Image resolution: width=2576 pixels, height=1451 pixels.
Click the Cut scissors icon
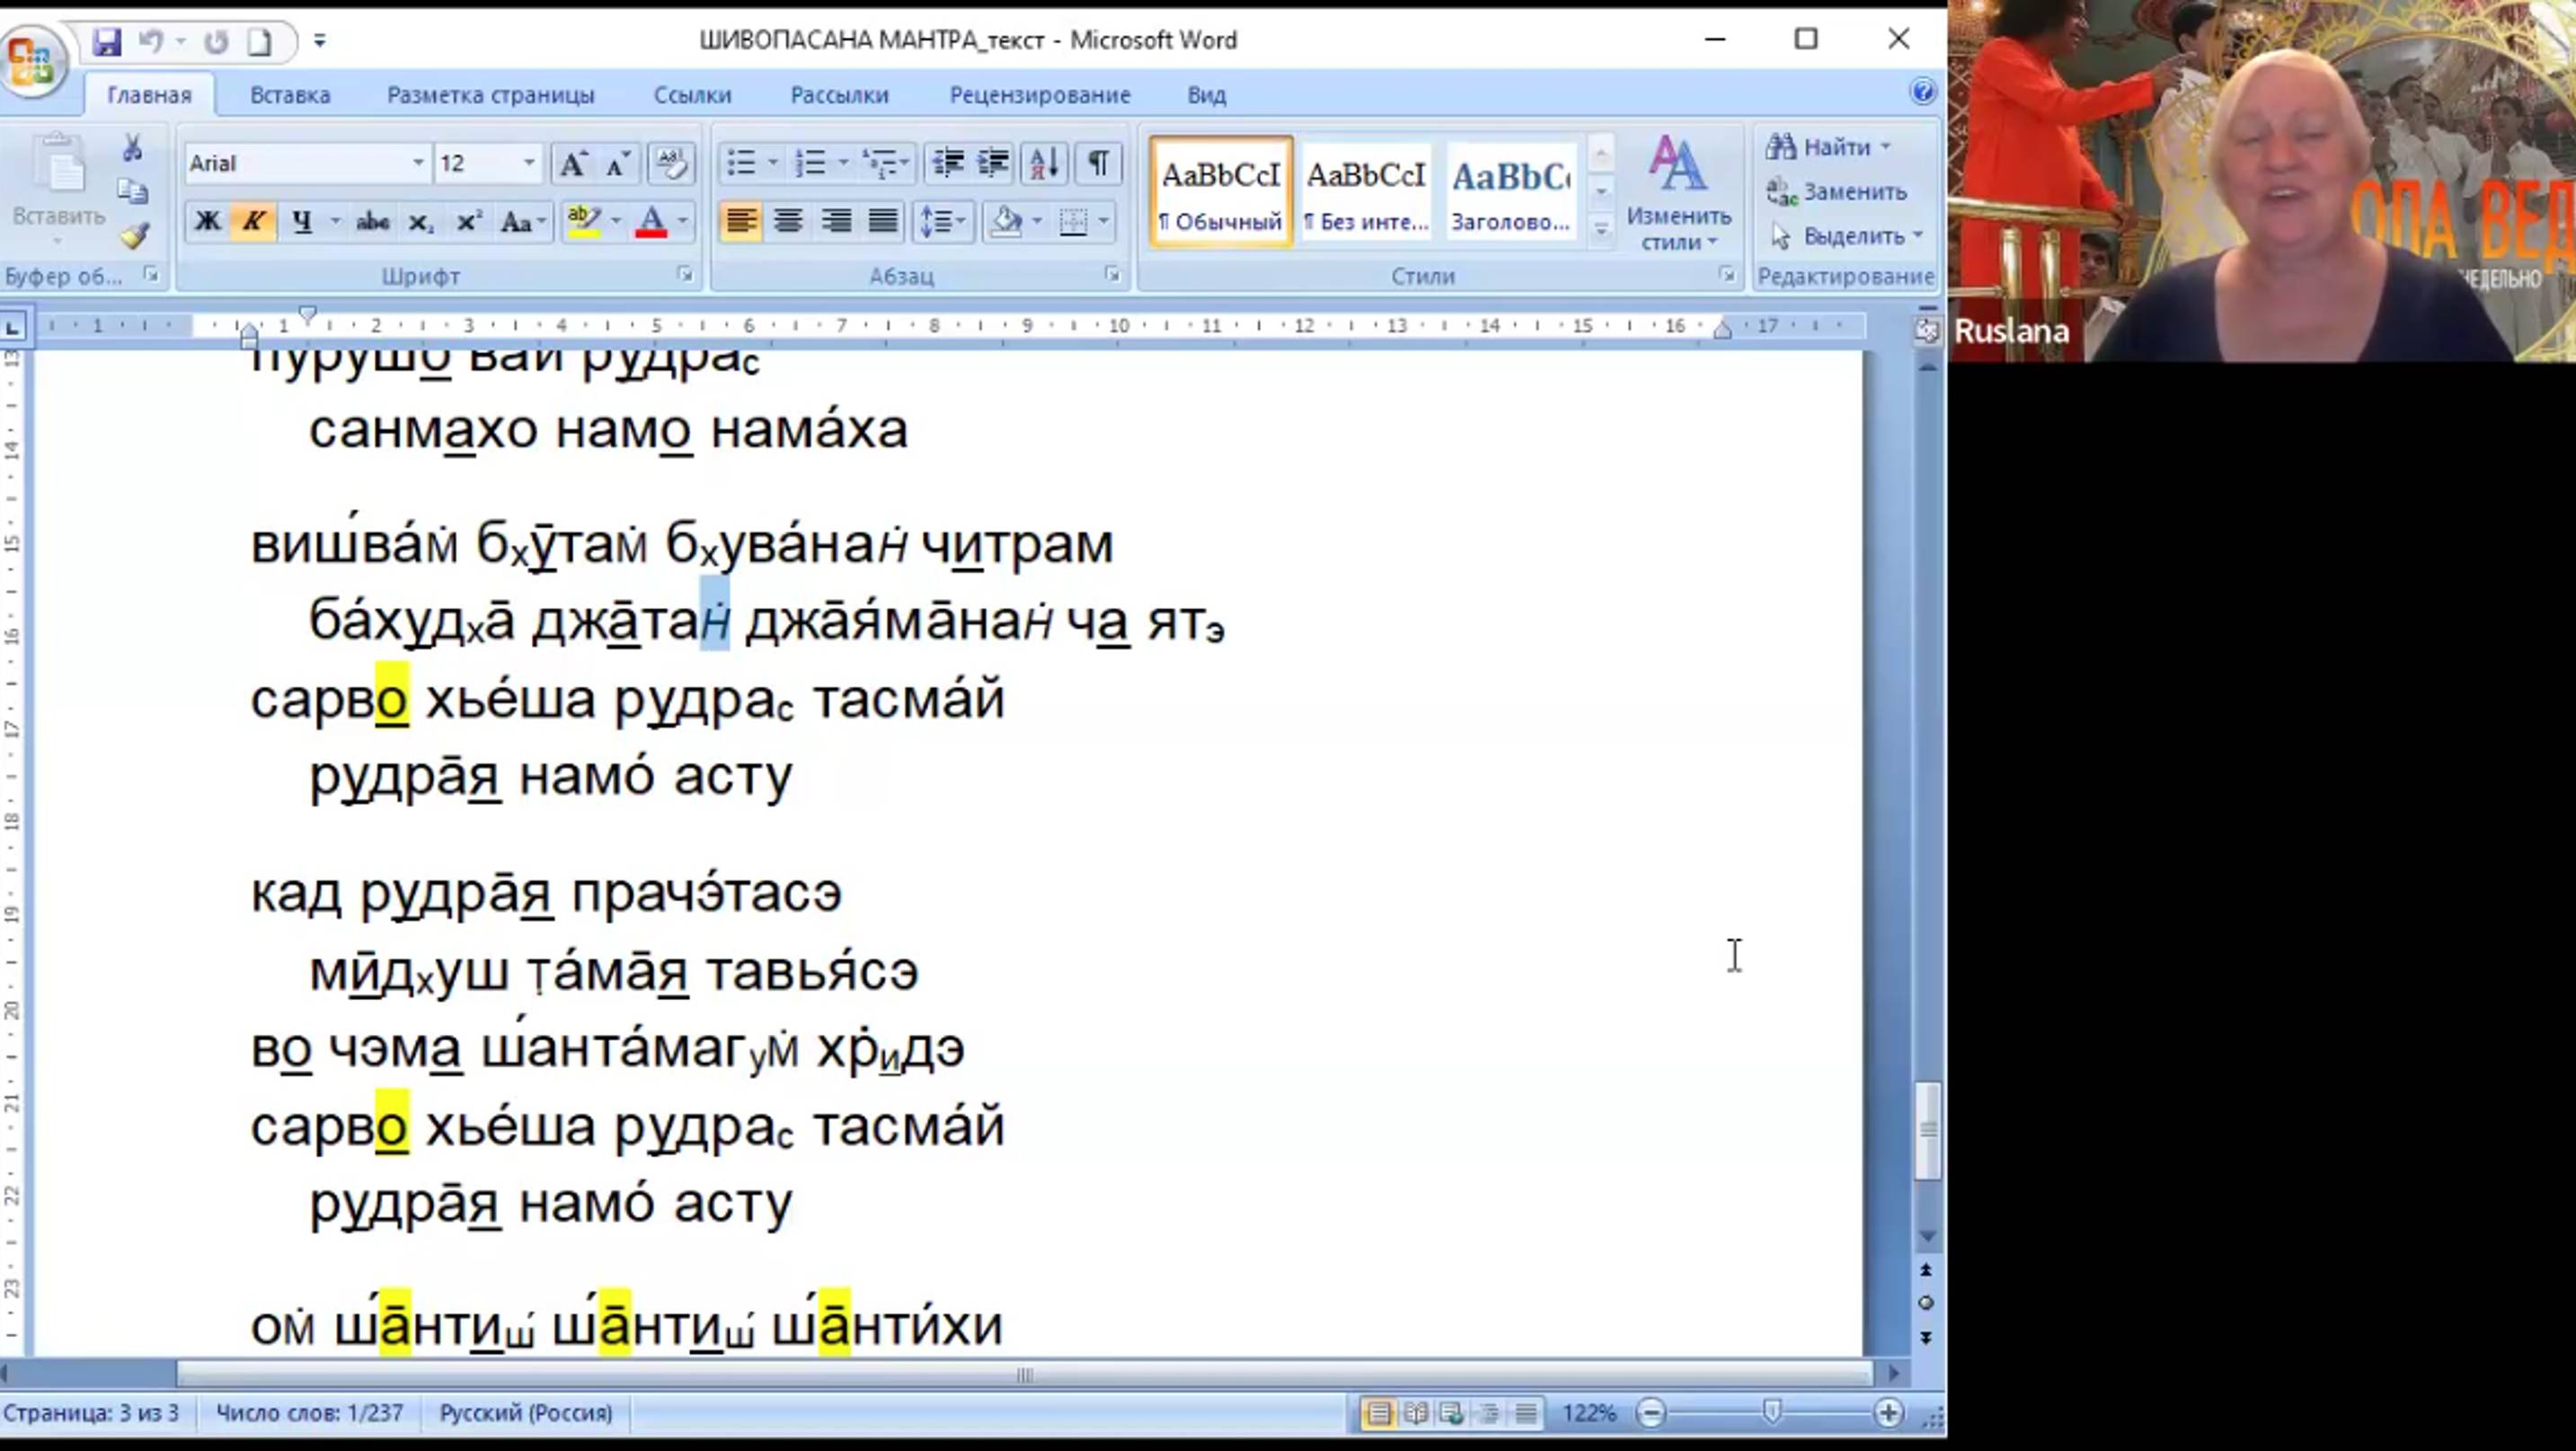[132, 148]
